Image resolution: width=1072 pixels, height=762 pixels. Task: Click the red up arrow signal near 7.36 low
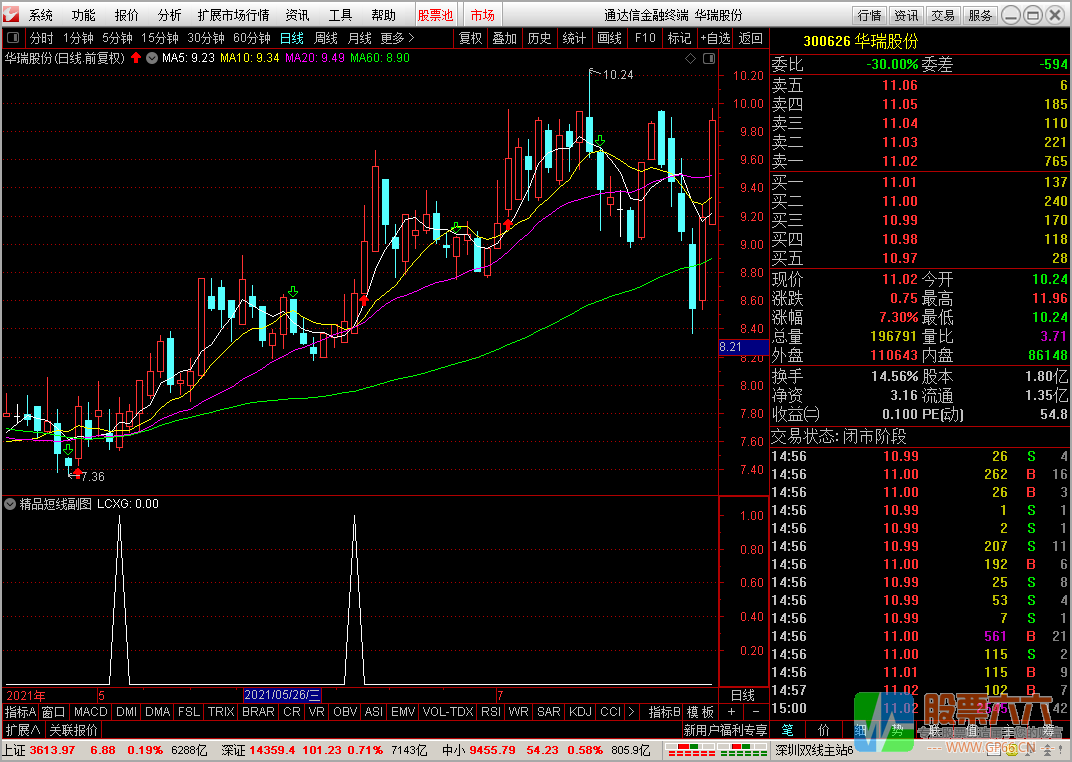(77, 472)
